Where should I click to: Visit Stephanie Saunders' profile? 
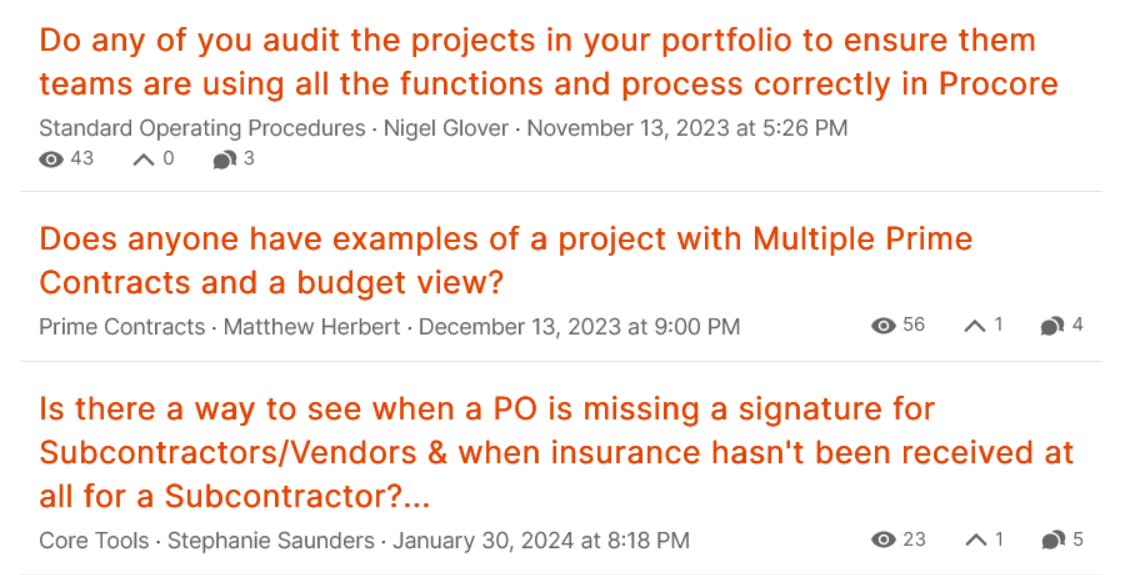(271, 541)
